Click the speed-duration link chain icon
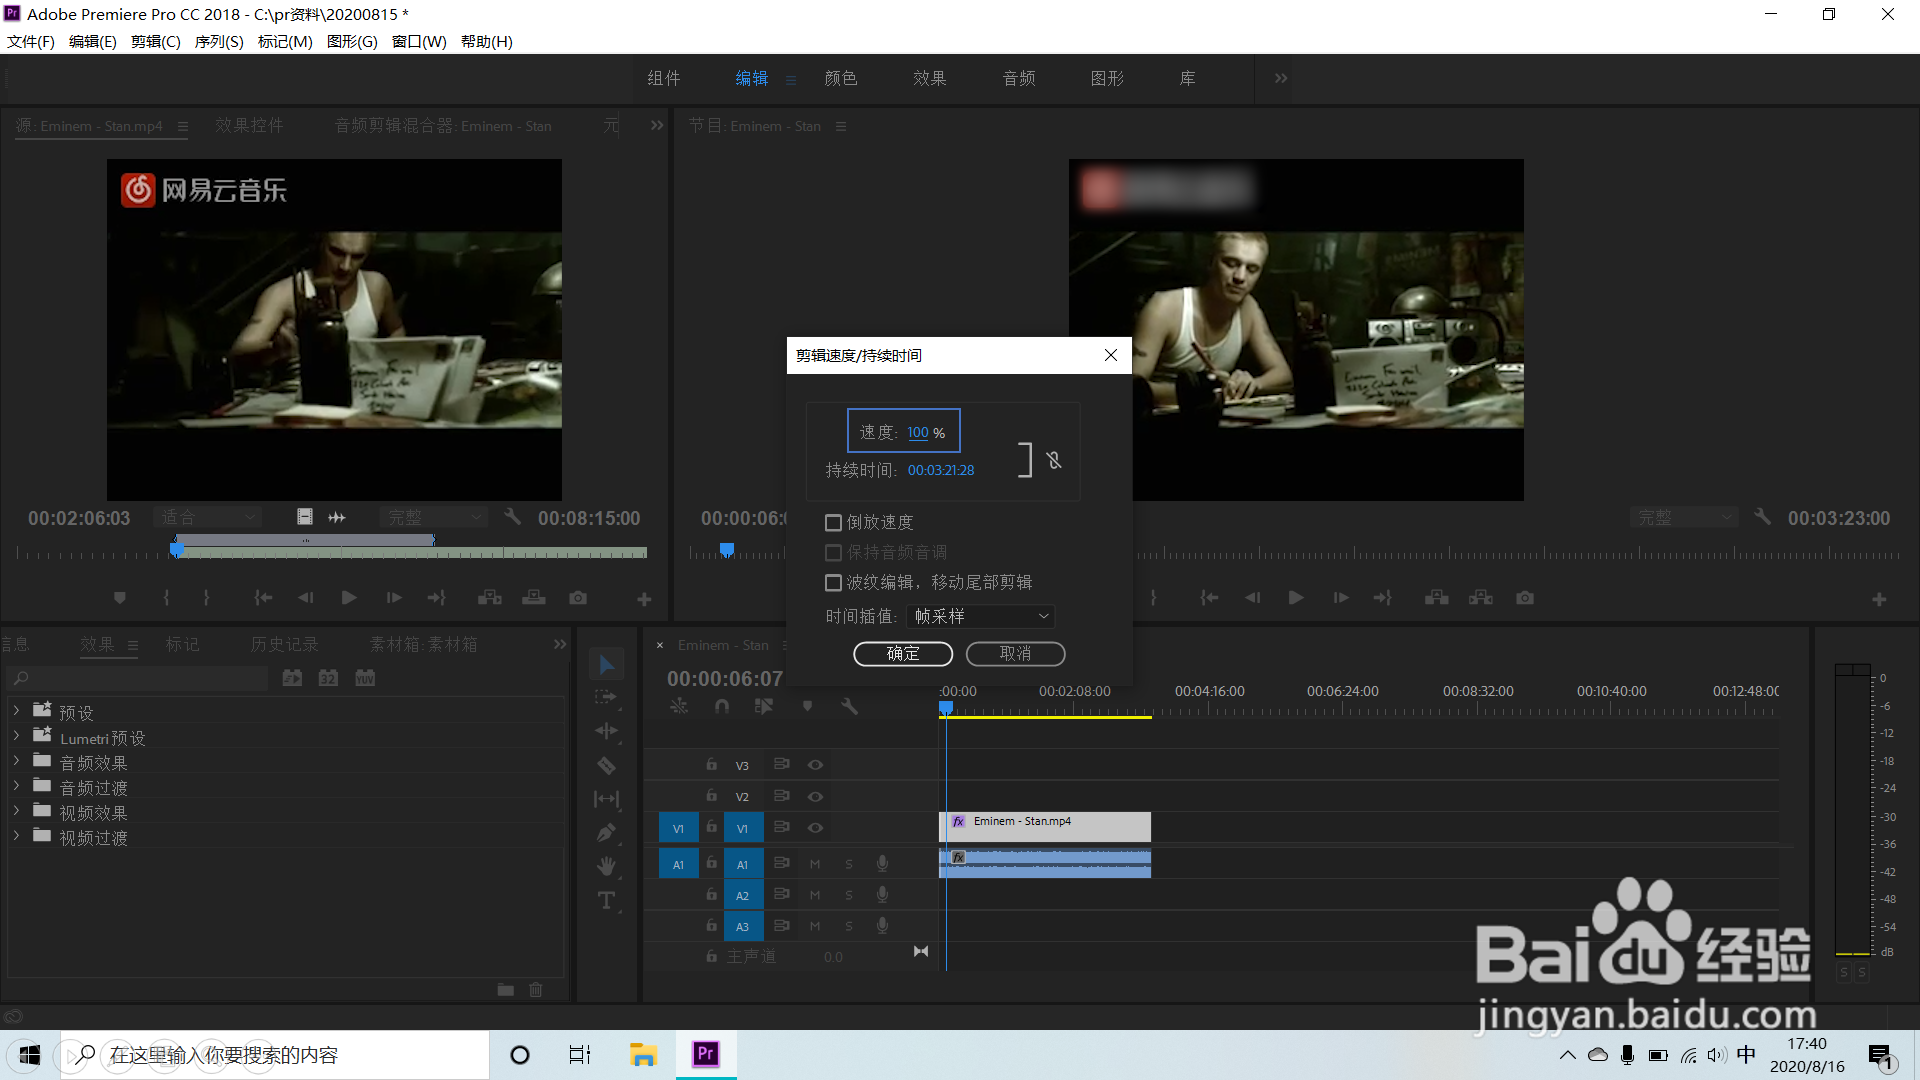 tap(1054, 460)
